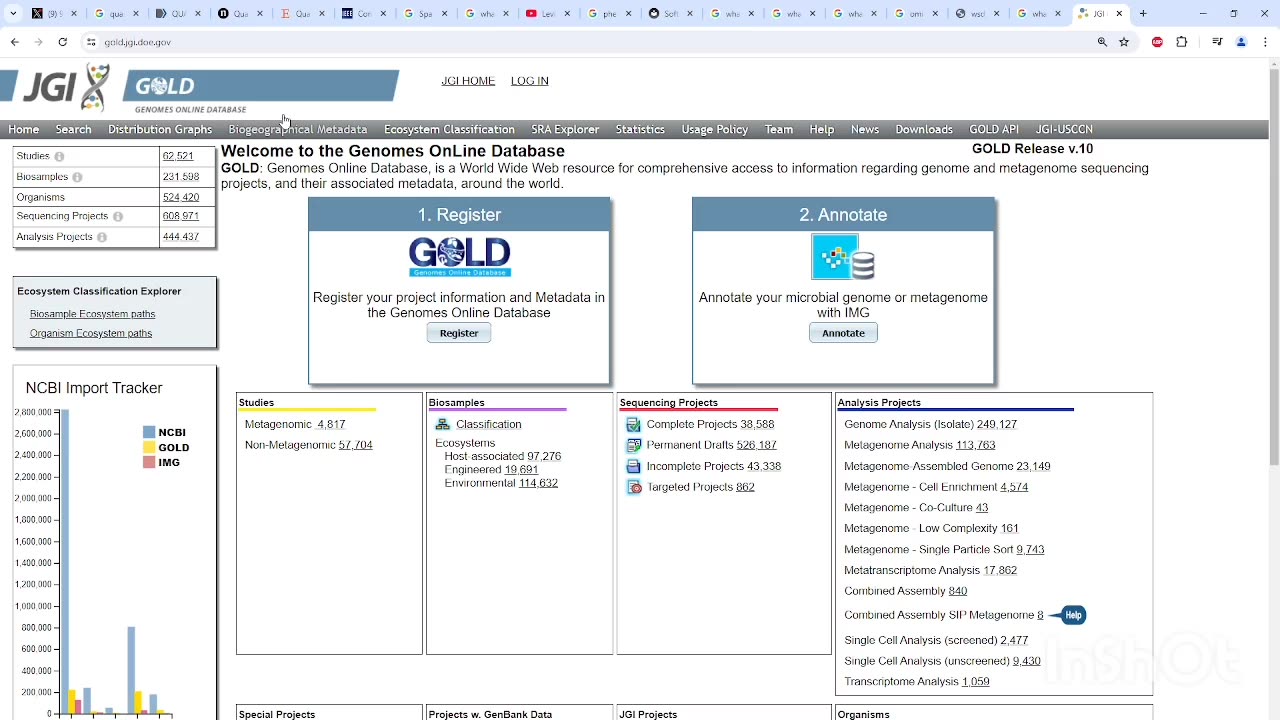The height and width of the screenshot is (720, 1280).
Task: Click info icon next to Biosamples
Action: pyautogui.click(x=77, y=177)
